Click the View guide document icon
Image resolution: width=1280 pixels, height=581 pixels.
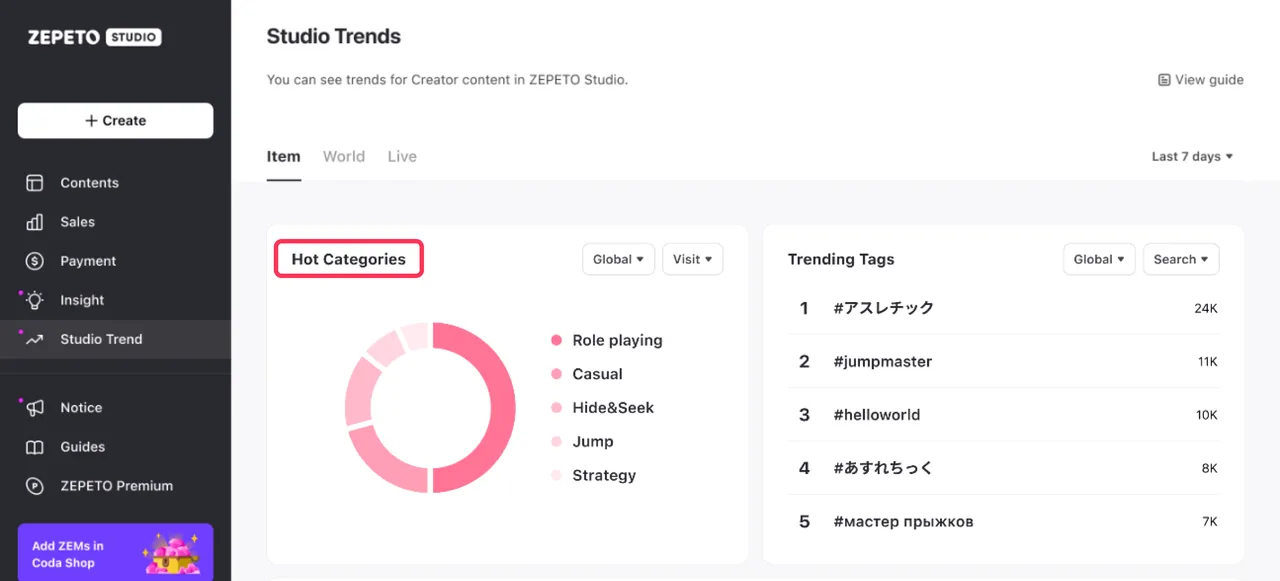click(x=1164, y=79)
